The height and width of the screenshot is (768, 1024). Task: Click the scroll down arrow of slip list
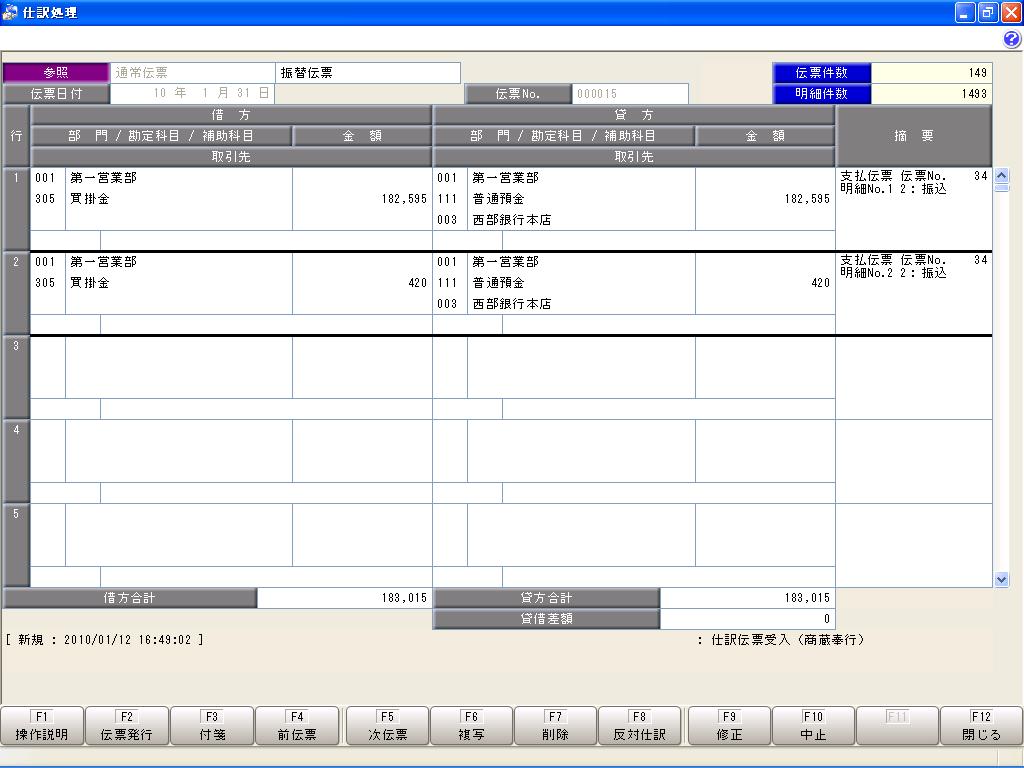(1002, 579)
